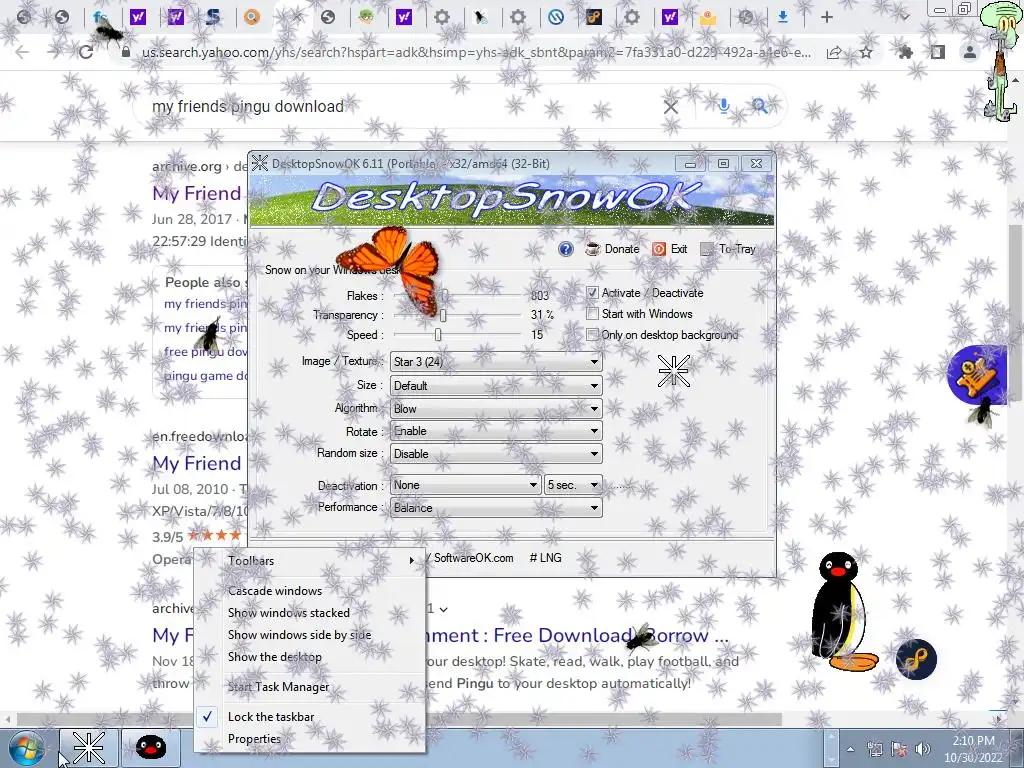Screen dimensions: 1024x768
Task: Click the Yahoo voice search microphone icon
Action: (x=724, y=106)
